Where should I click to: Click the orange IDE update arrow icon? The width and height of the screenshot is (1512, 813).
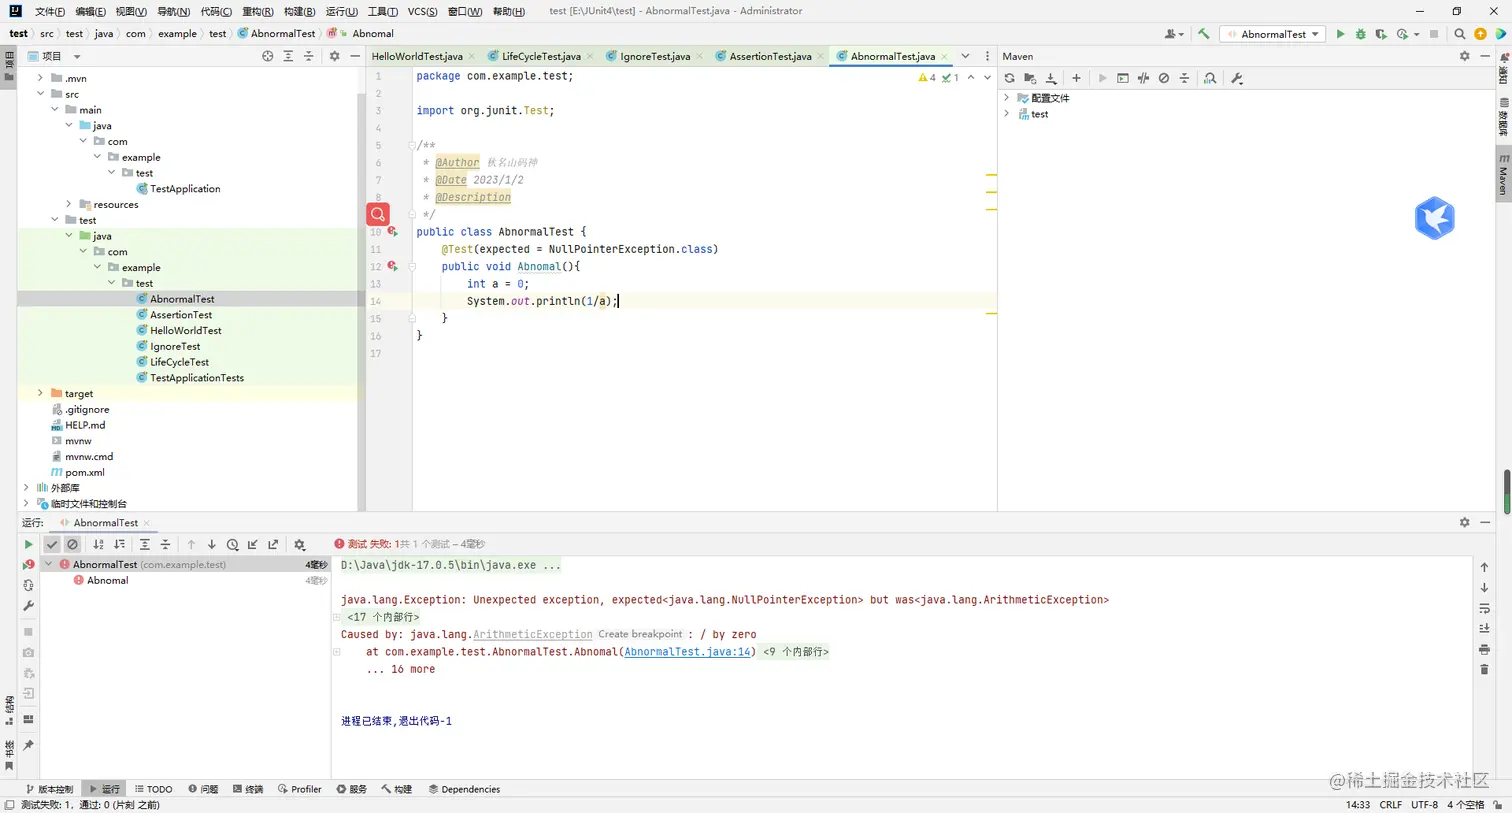point(1480,34)
